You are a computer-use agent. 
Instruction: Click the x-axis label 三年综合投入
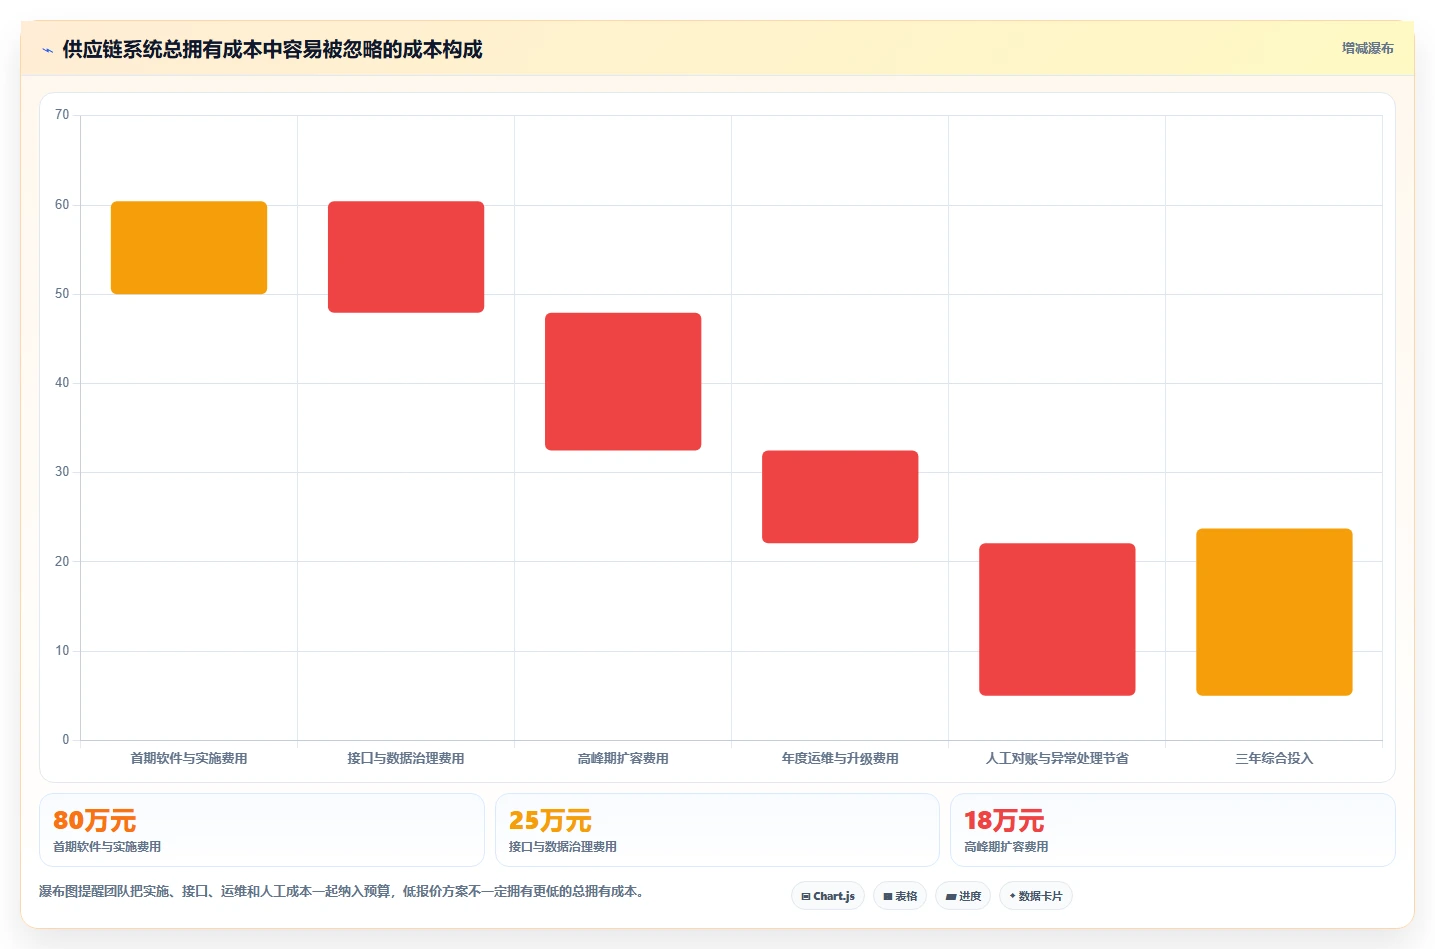[x=1274, y=758]
